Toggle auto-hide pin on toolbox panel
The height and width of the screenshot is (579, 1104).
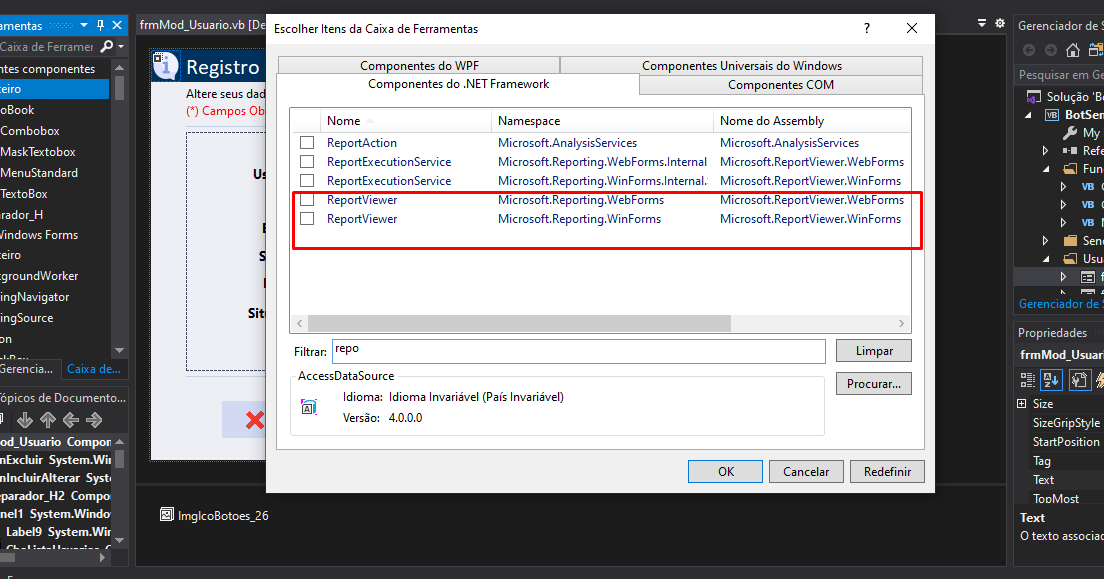coord(100,25)
